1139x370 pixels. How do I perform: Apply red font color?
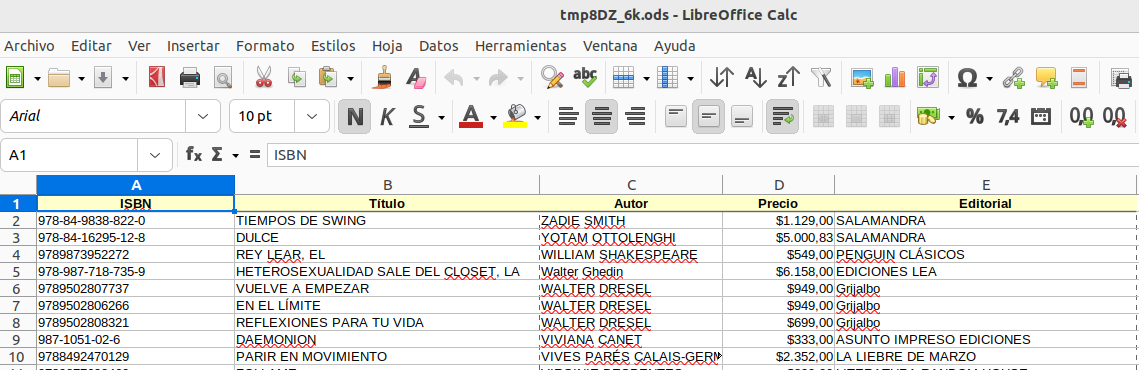[471, 116]
